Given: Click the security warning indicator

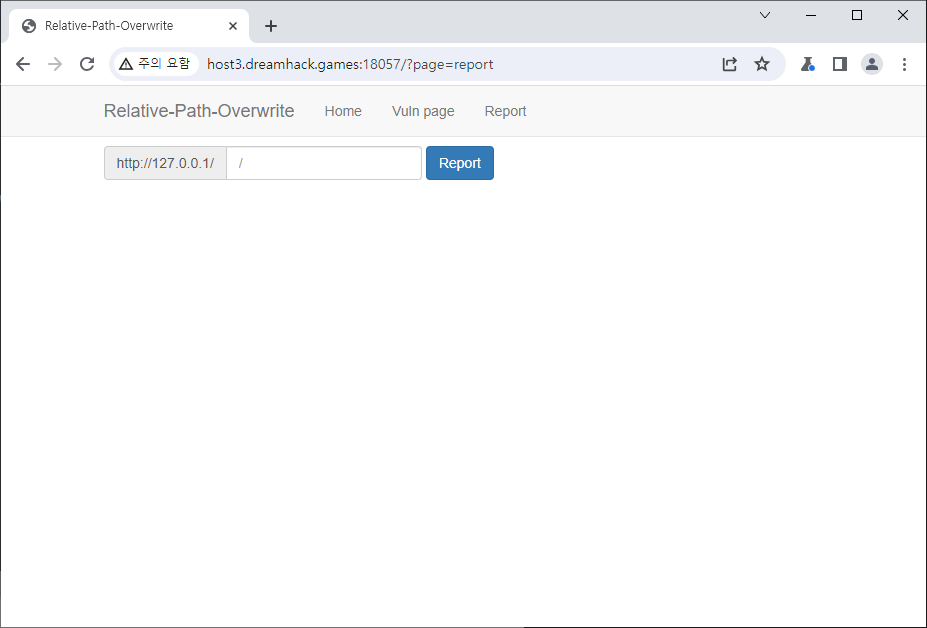Looking at the screenshot, I should pos(154,64).
